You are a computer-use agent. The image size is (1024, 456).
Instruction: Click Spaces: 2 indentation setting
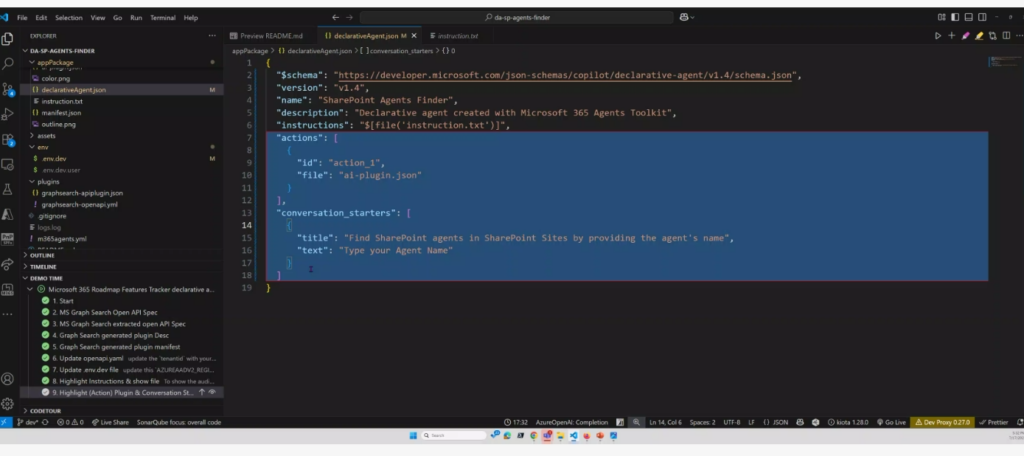point(703,423)
